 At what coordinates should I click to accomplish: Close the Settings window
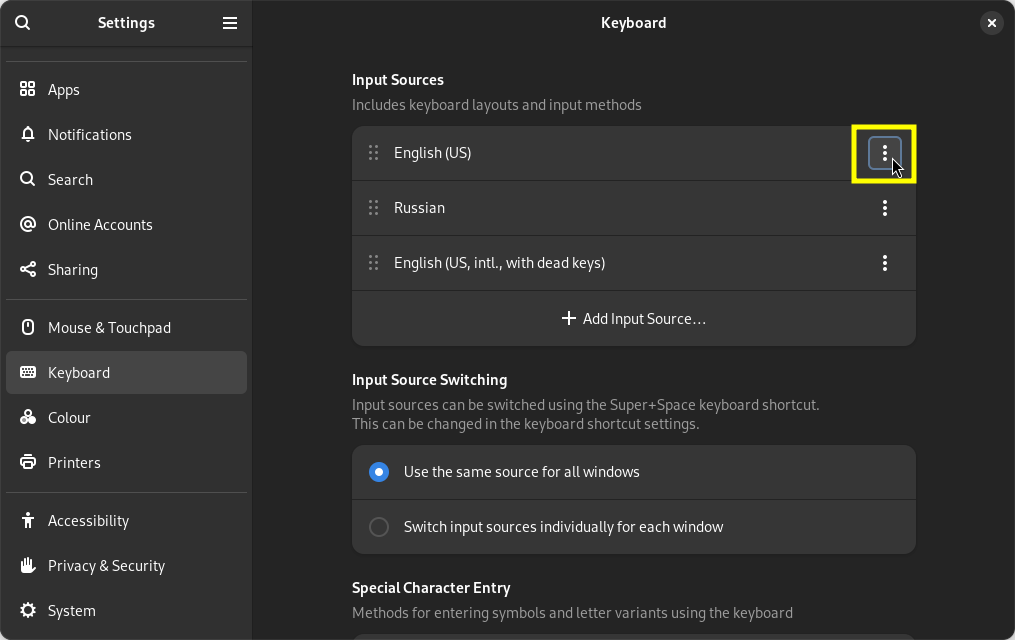click(x=991, y=23)
